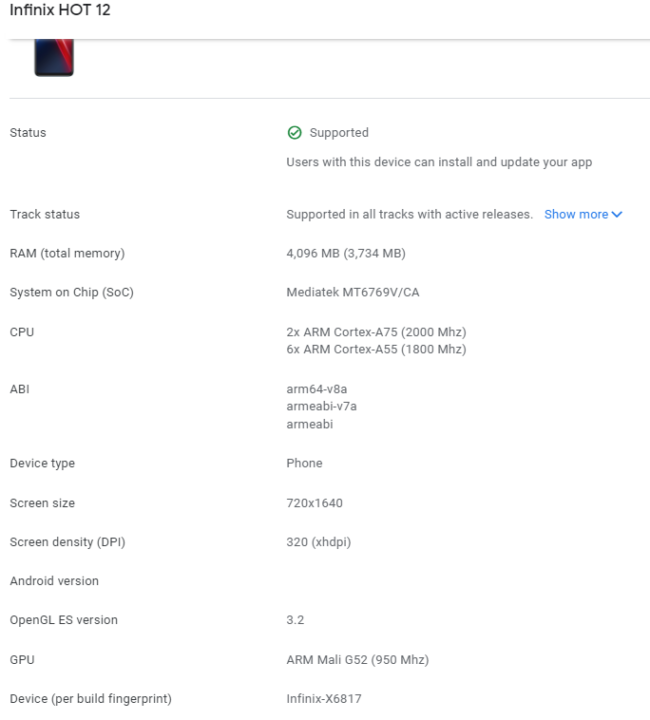Select the Infinix HOT 12 page title
This screenshot has height=720, width=650.
tap(58, 12)
